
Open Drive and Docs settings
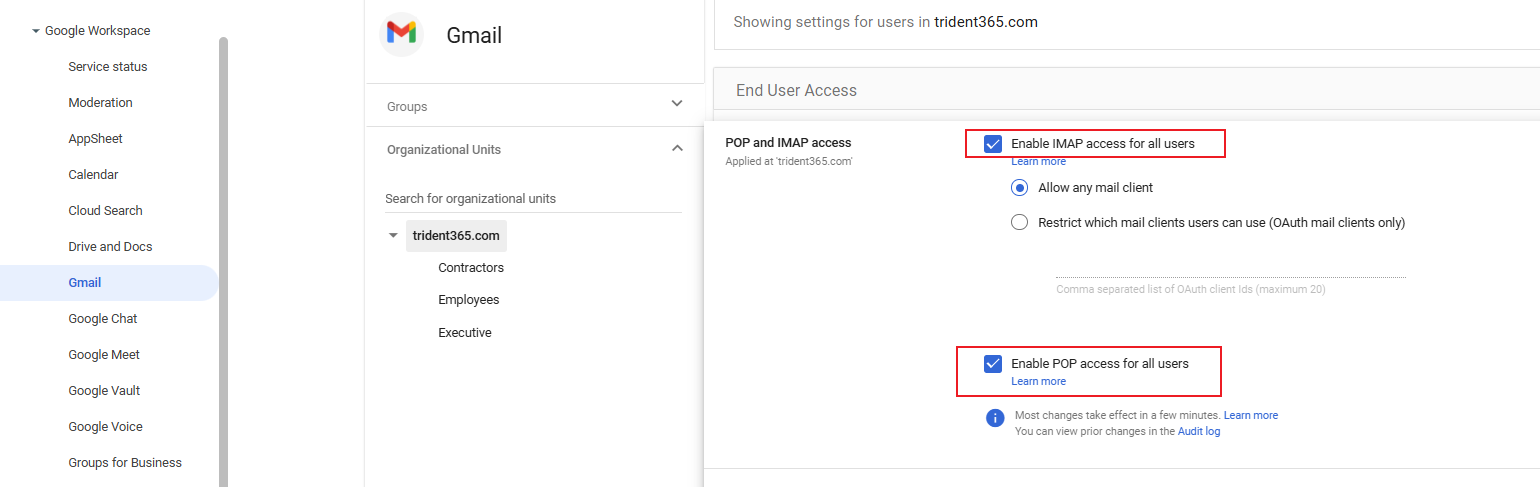[110, 247]
